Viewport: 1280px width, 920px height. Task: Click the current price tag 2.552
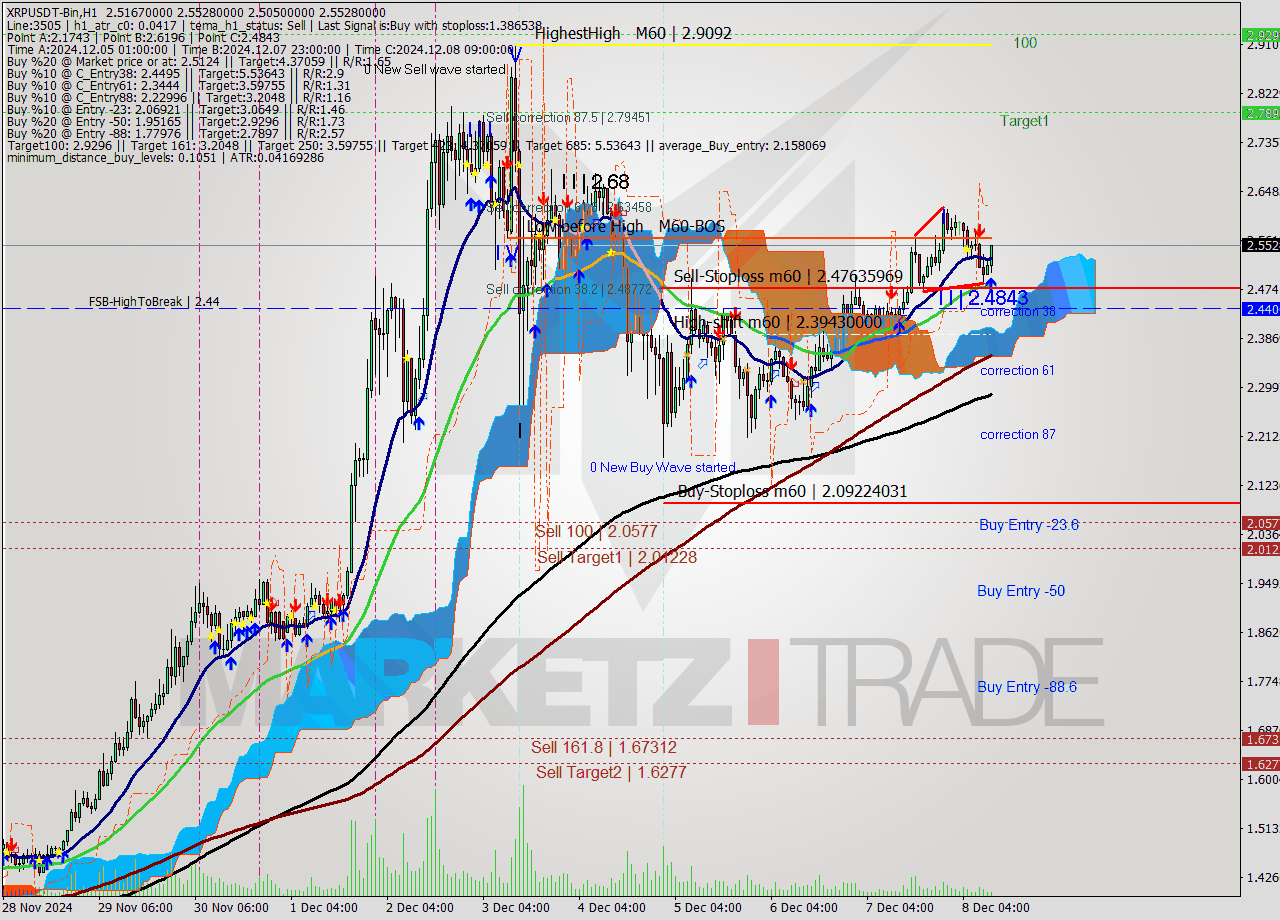[1260, 245]
